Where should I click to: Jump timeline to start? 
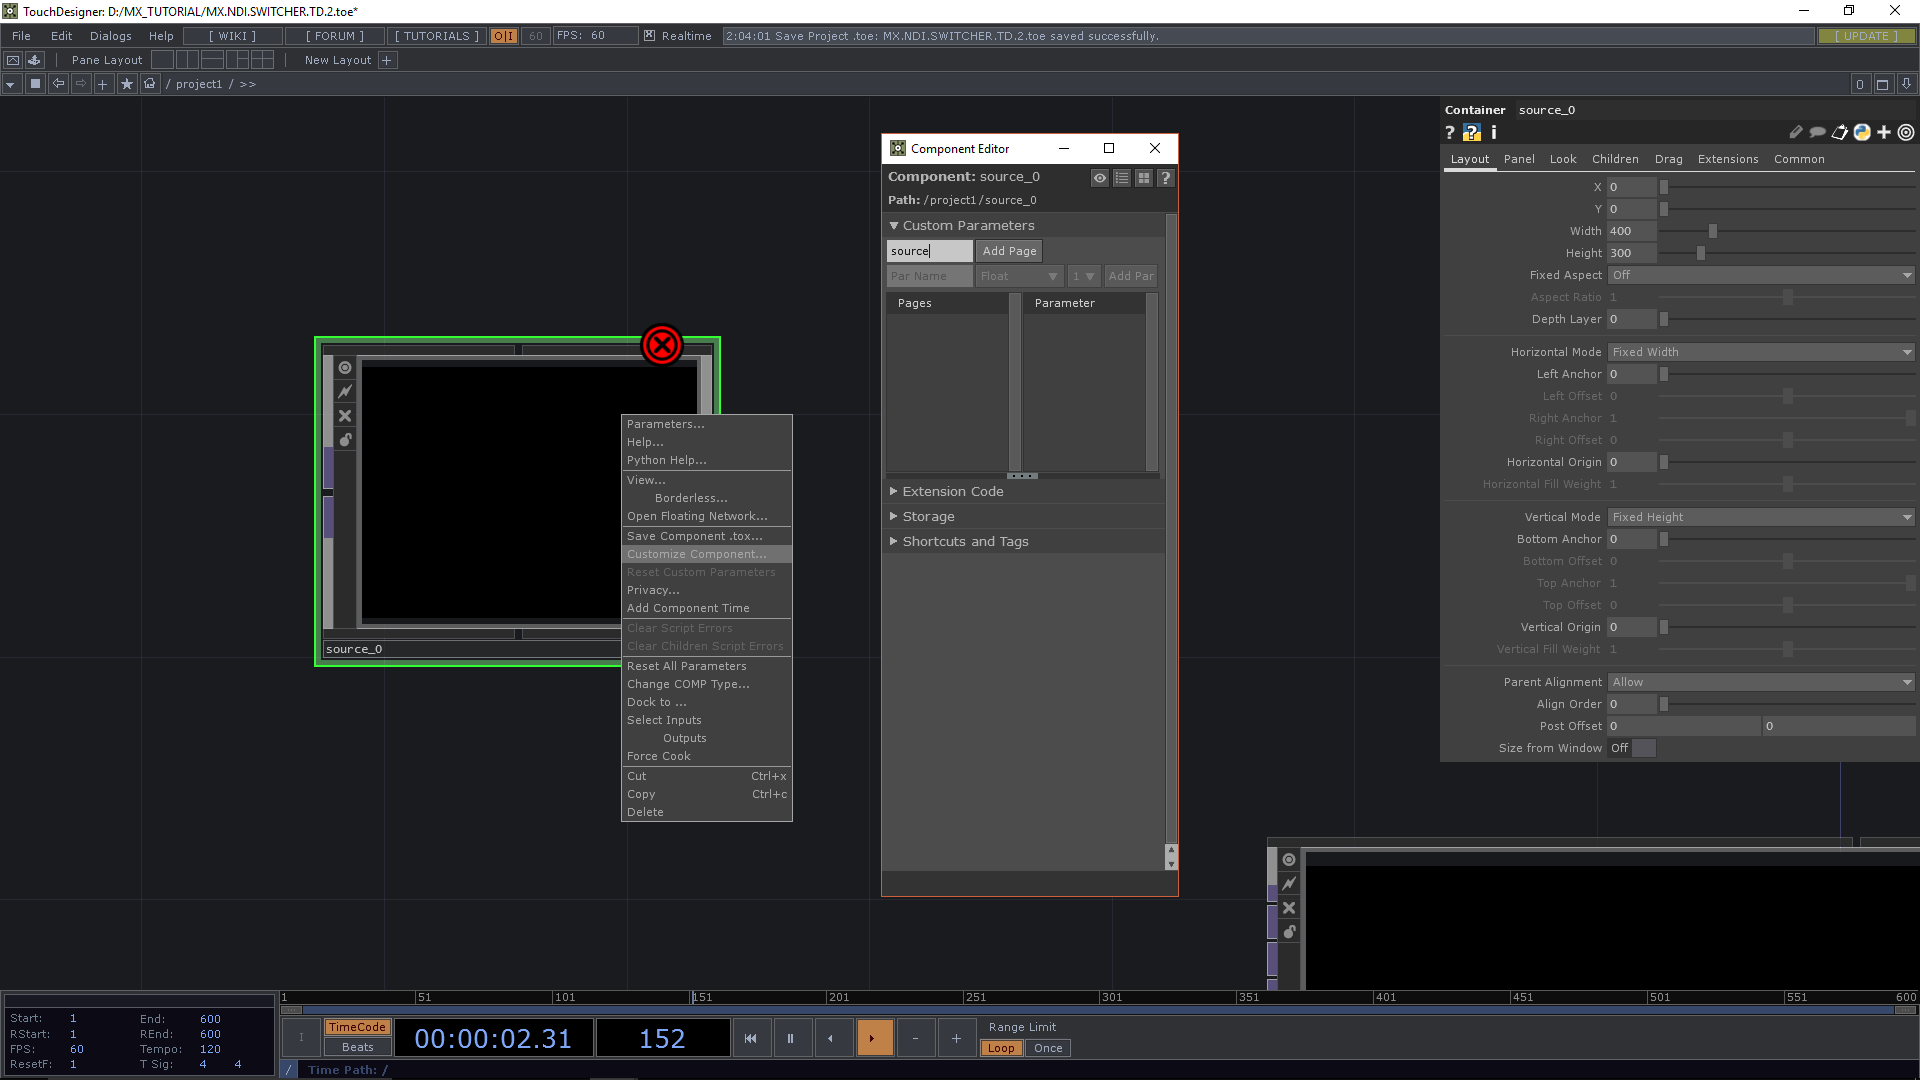click(x=750, y=1038)
